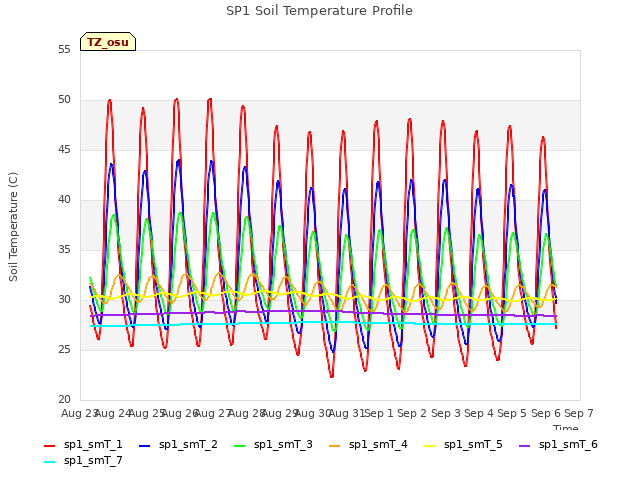The image size is (640, 480).
Task: Click the 25 y-axis tick label
Action: 64,350
